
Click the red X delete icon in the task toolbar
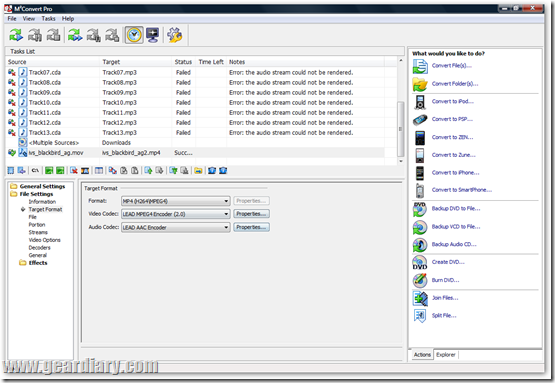click(x=74, y=171)
